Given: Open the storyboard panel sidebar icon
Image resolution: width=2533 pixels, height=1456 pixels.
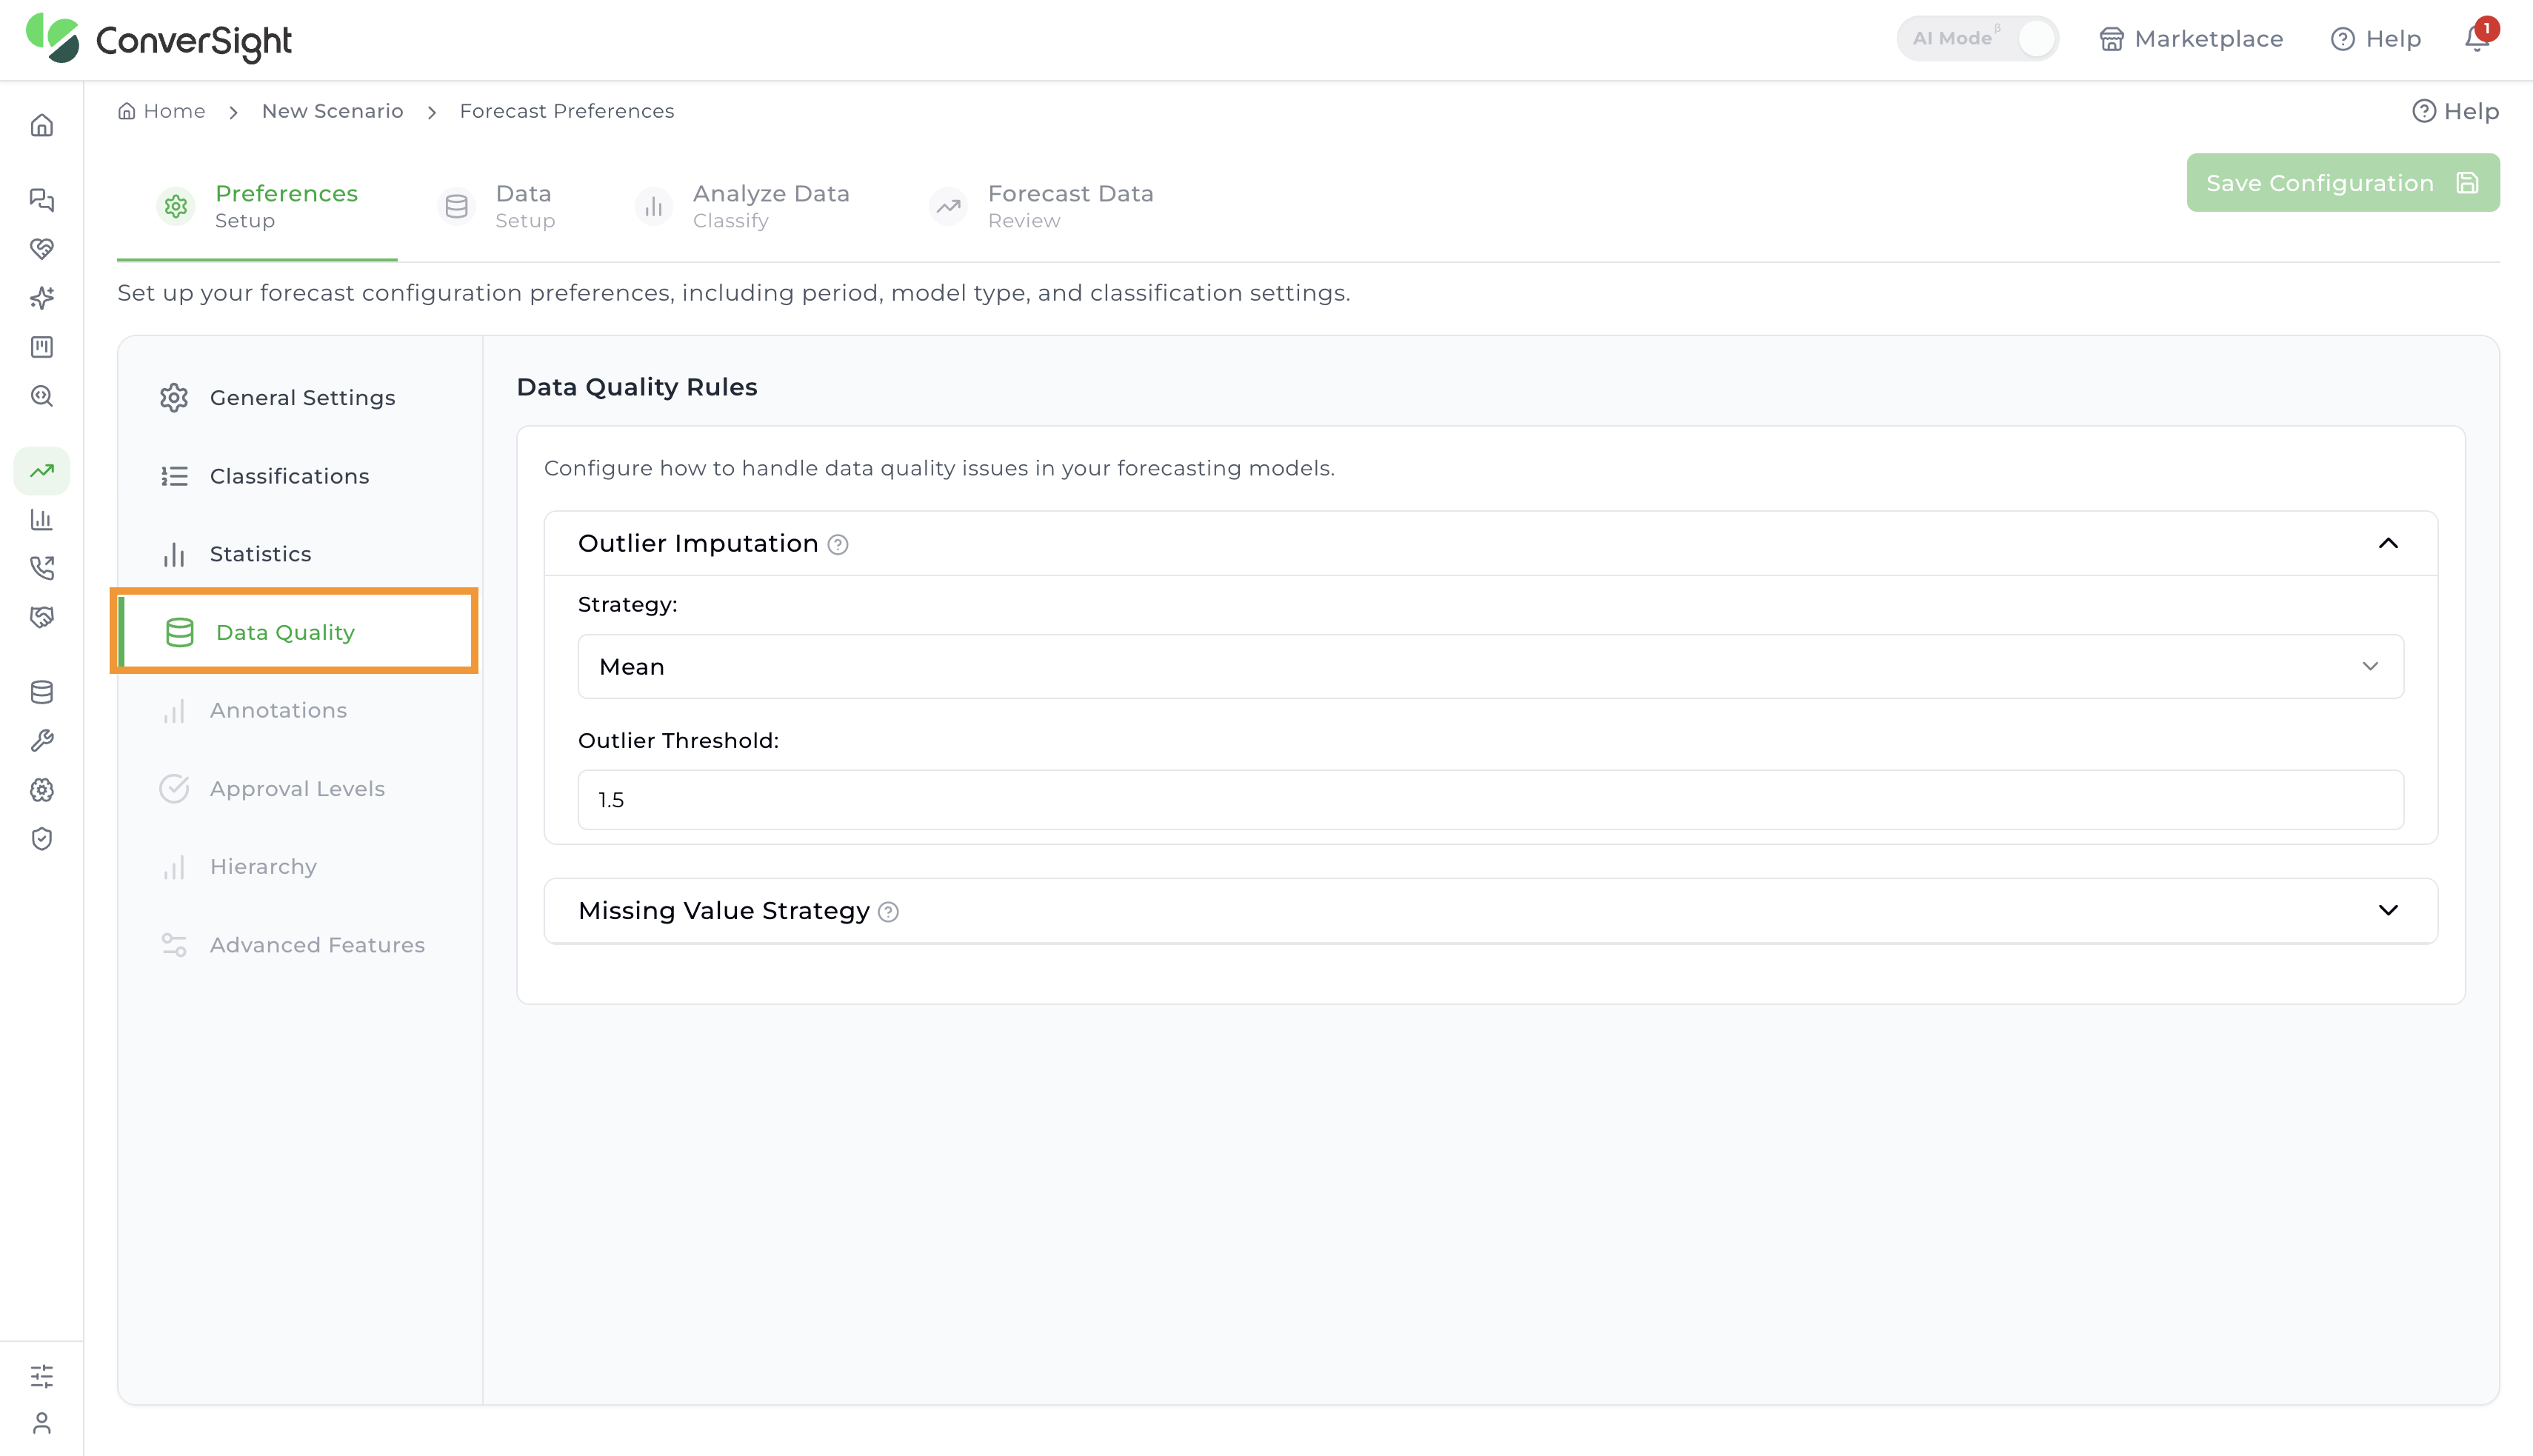Looking at the screenshot, I should tap(41, 346).
